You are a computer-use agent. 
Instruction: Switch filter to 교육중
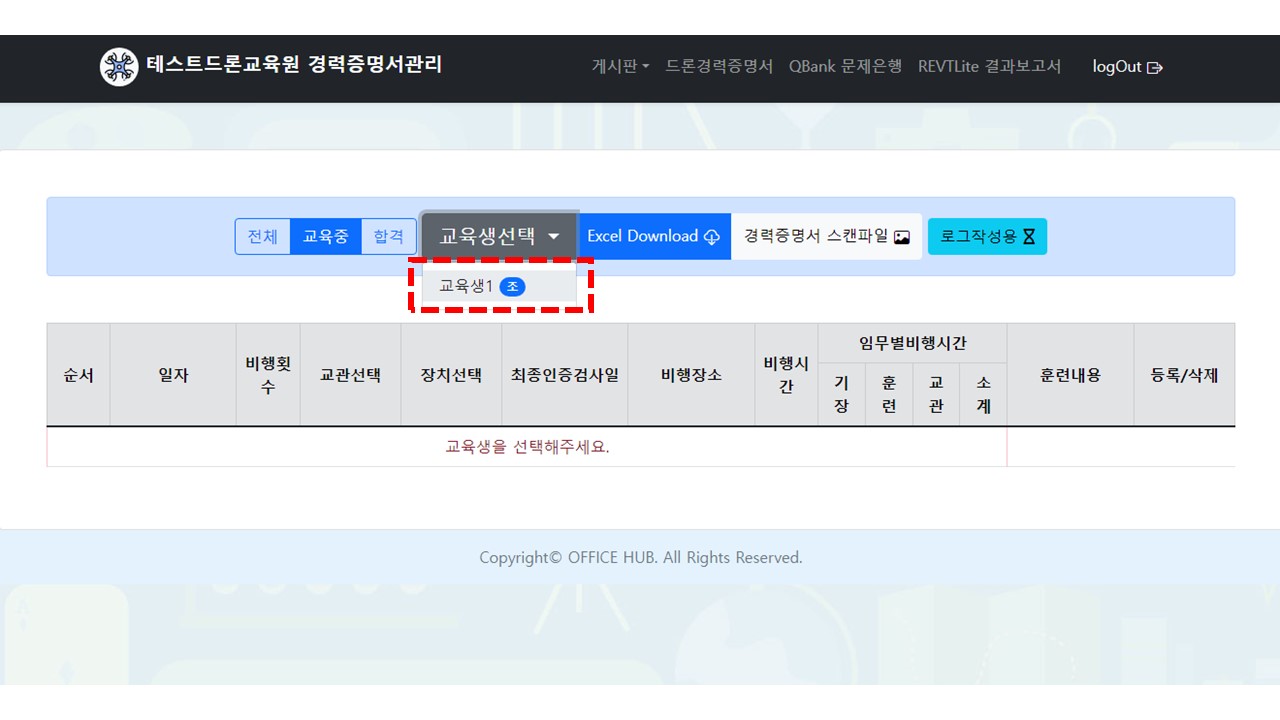326,237
